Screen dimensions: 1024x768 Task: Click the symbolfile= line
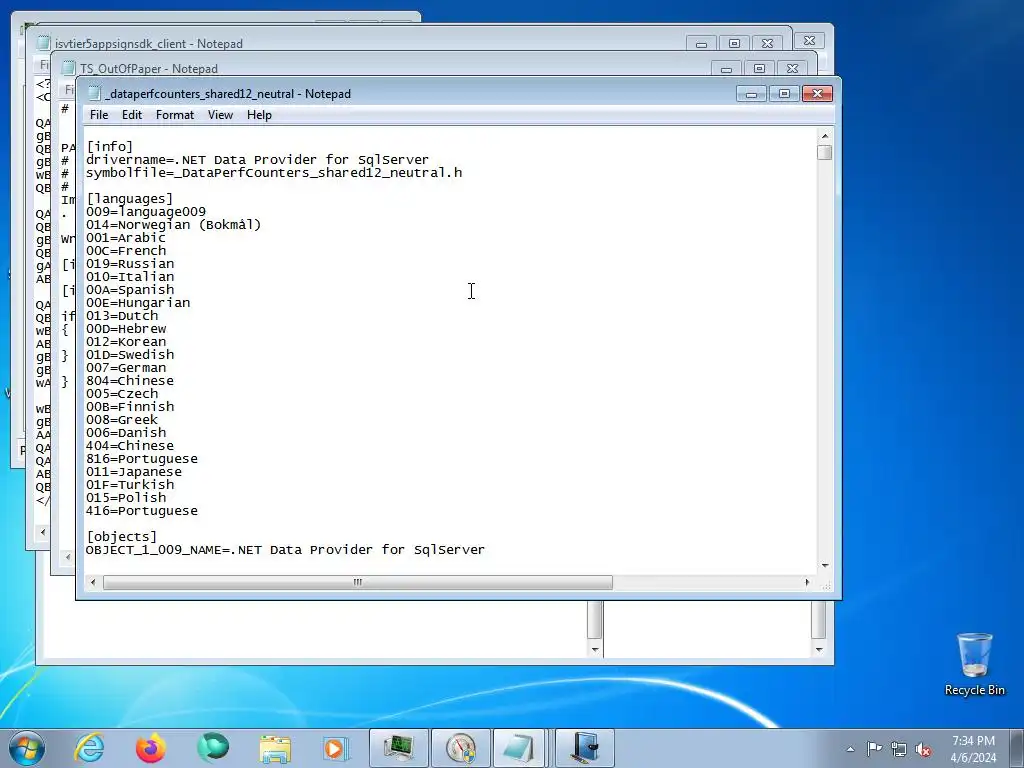point(274,172)
